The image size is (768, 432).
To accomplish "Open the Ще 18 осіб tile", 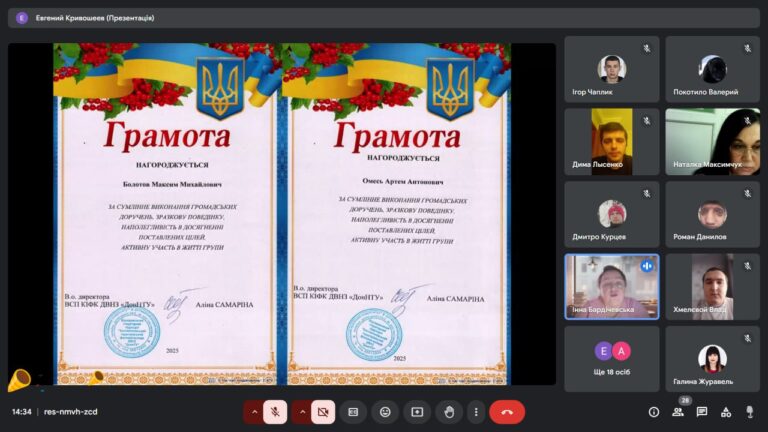I will (612, 359).
